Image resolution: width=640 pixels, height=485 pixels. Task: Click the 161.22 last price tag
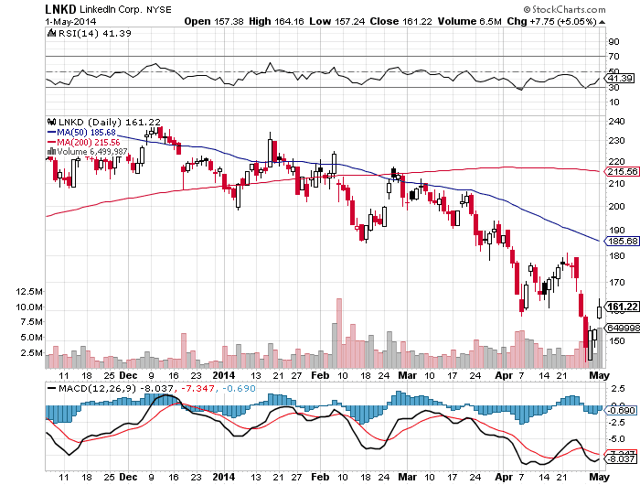(622, 307)
